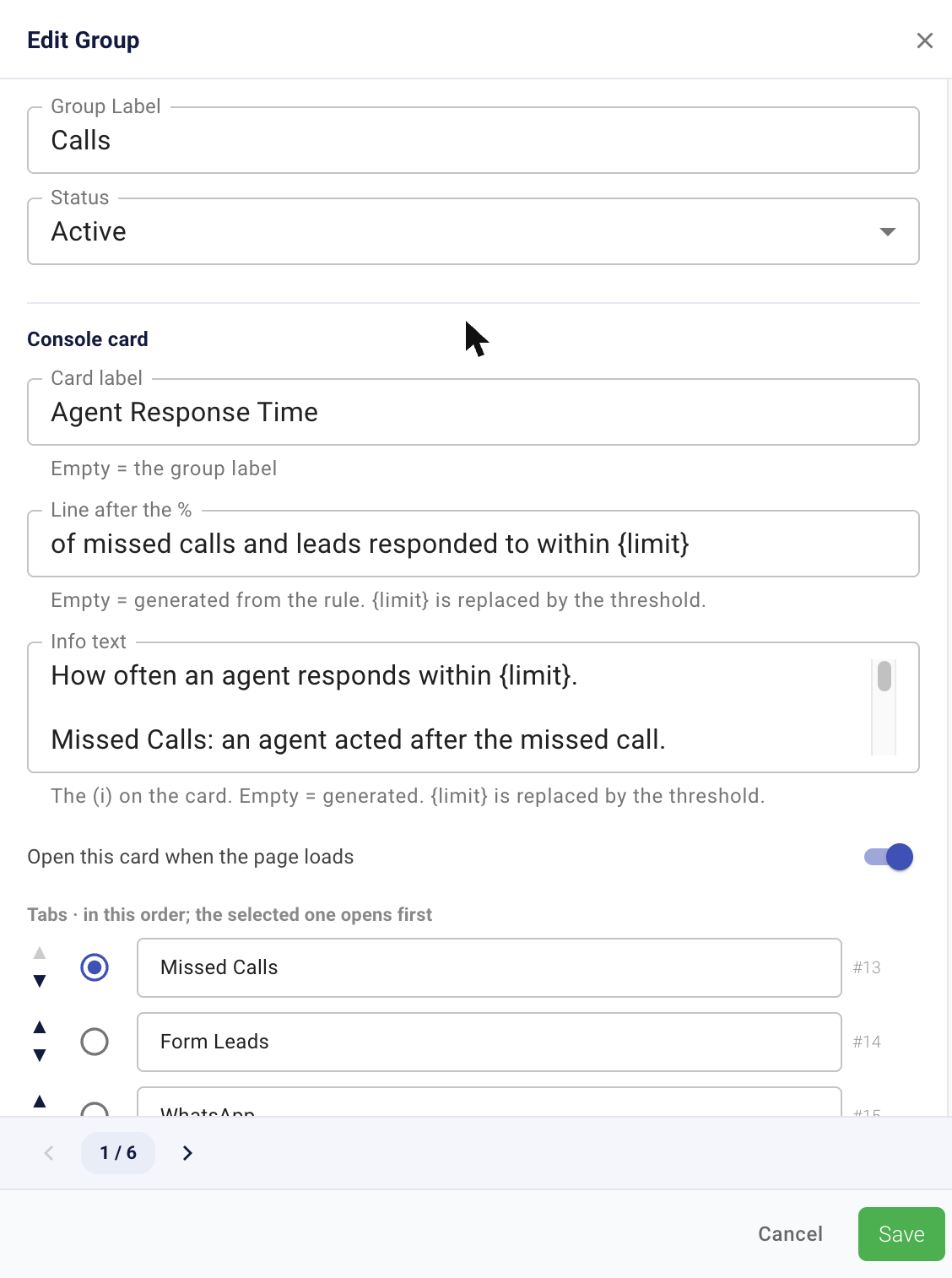
Task: Go to previous page with left chevron
Action: (x=49, y=1153)
